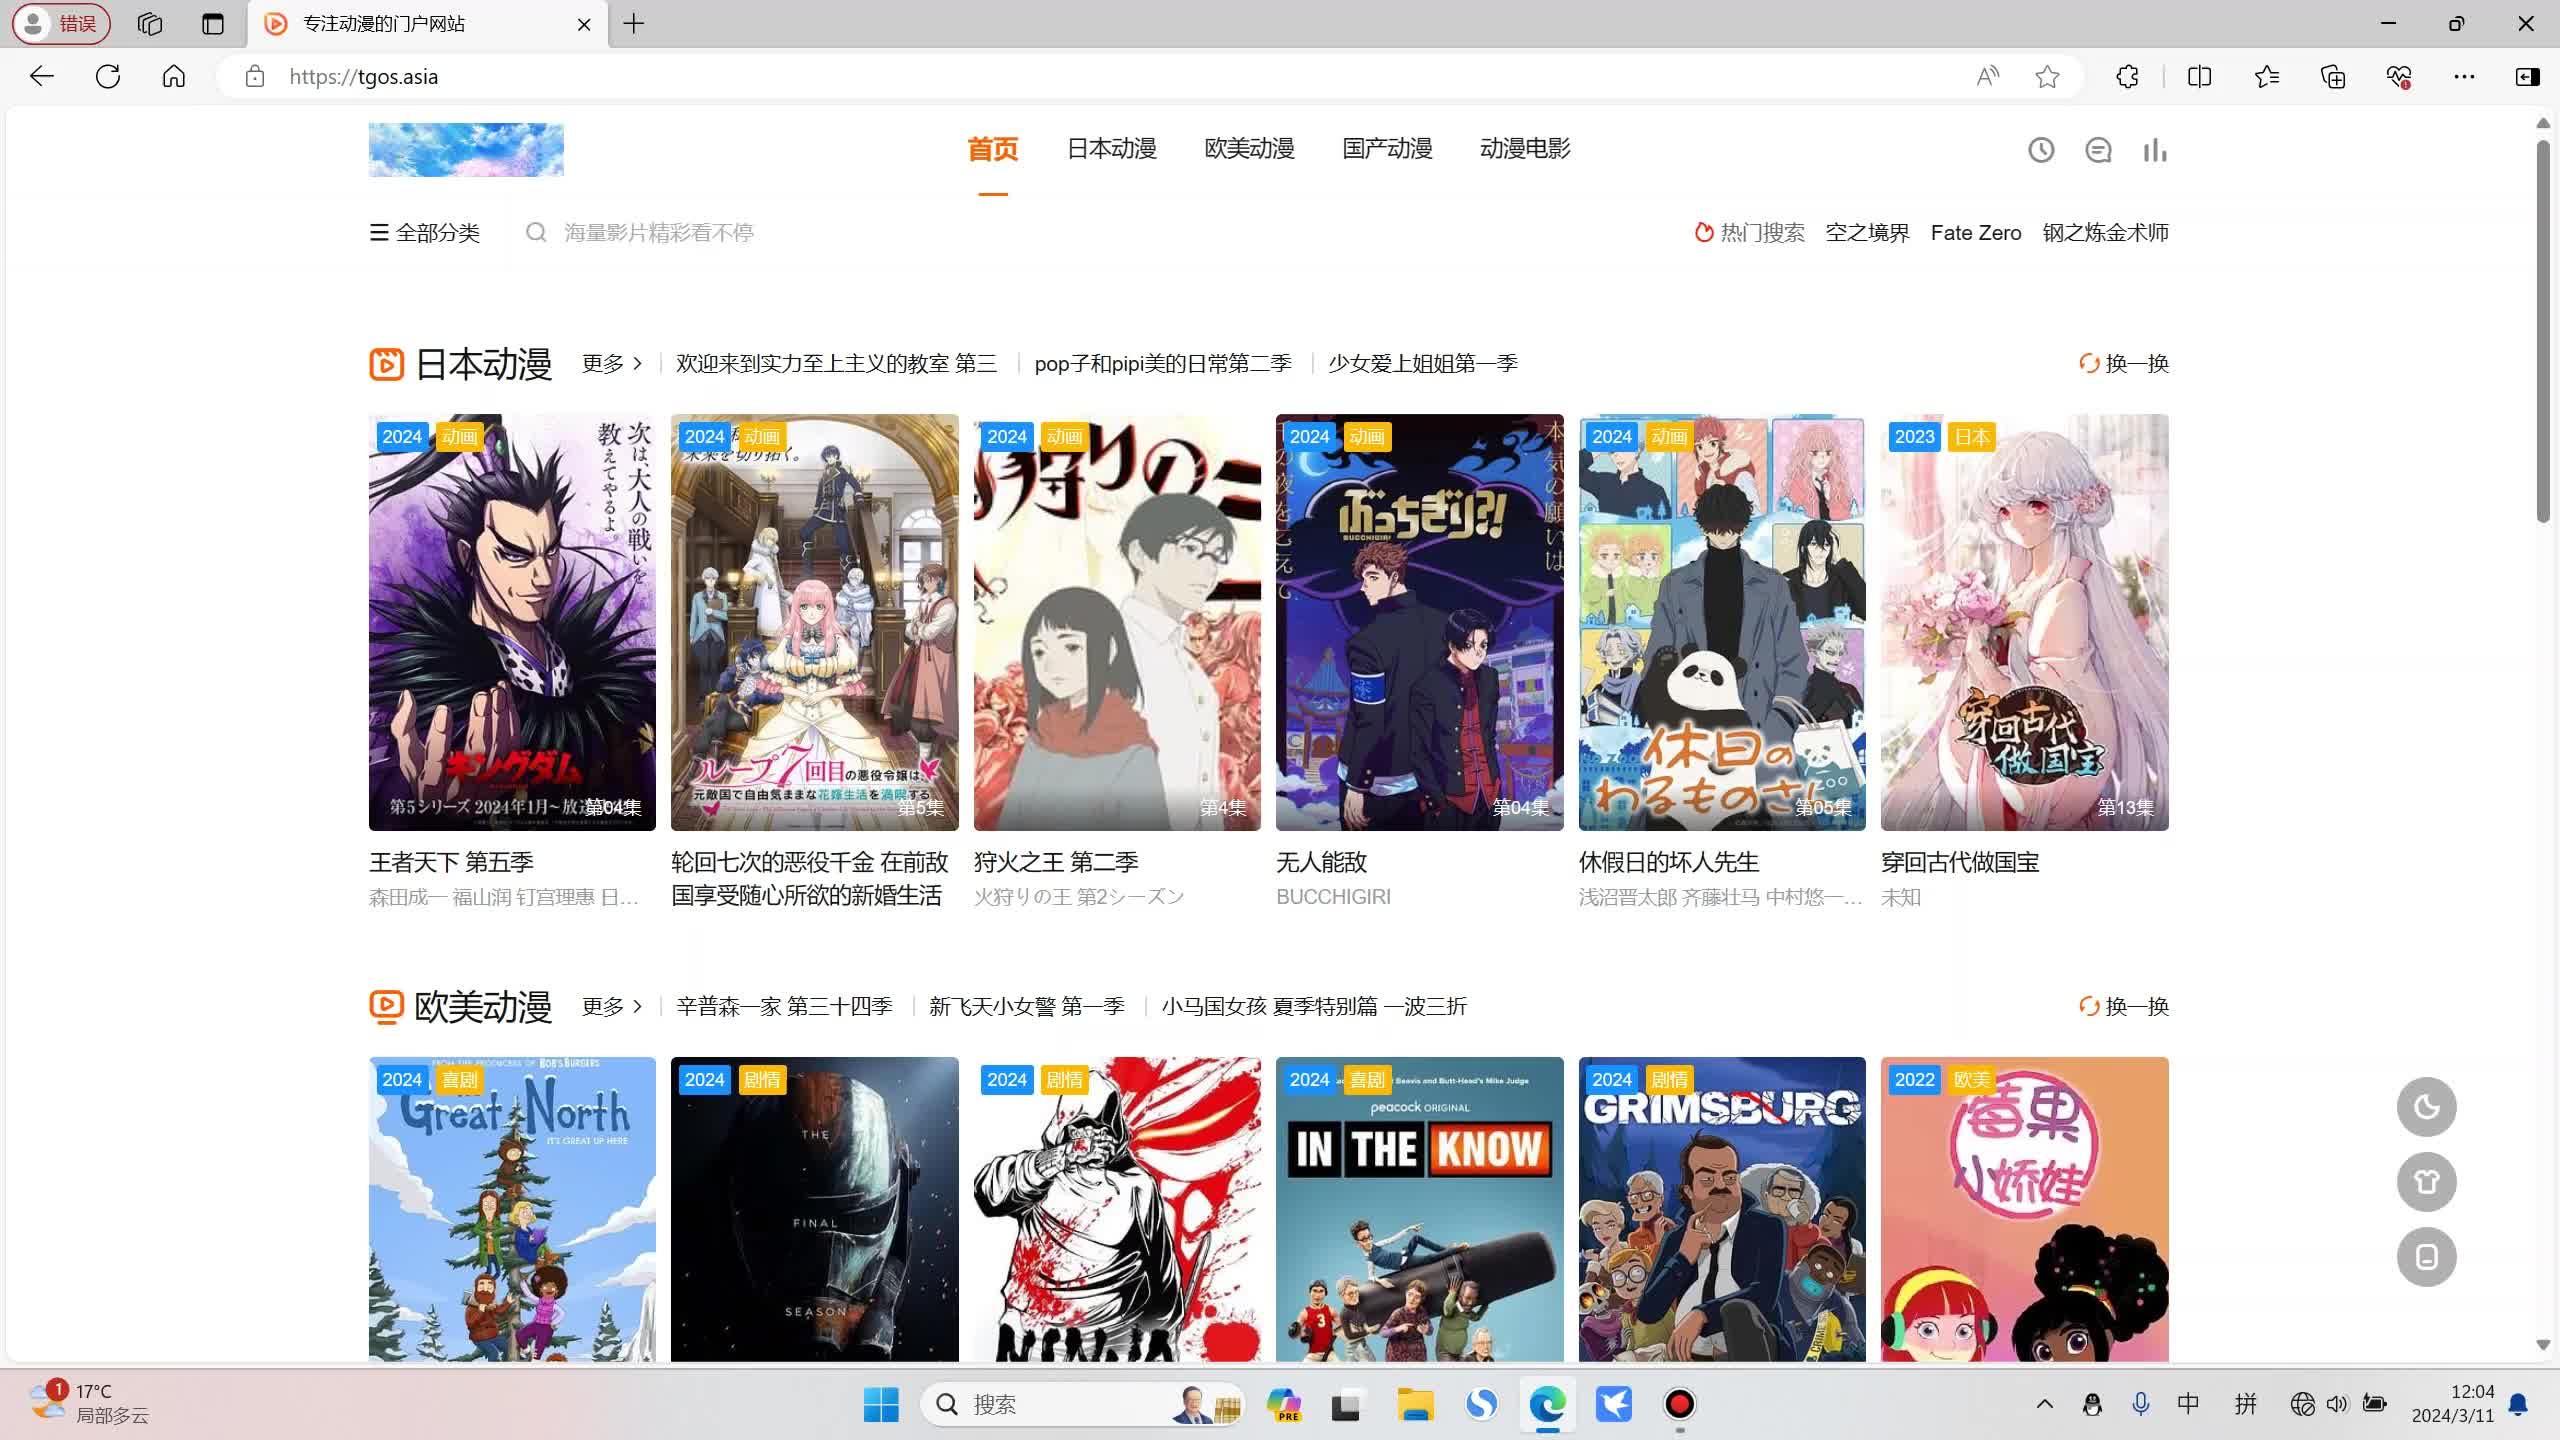Click the mobile phone view floating button
The height and width of the screenshot is (1440, 2560).
2426,1257
